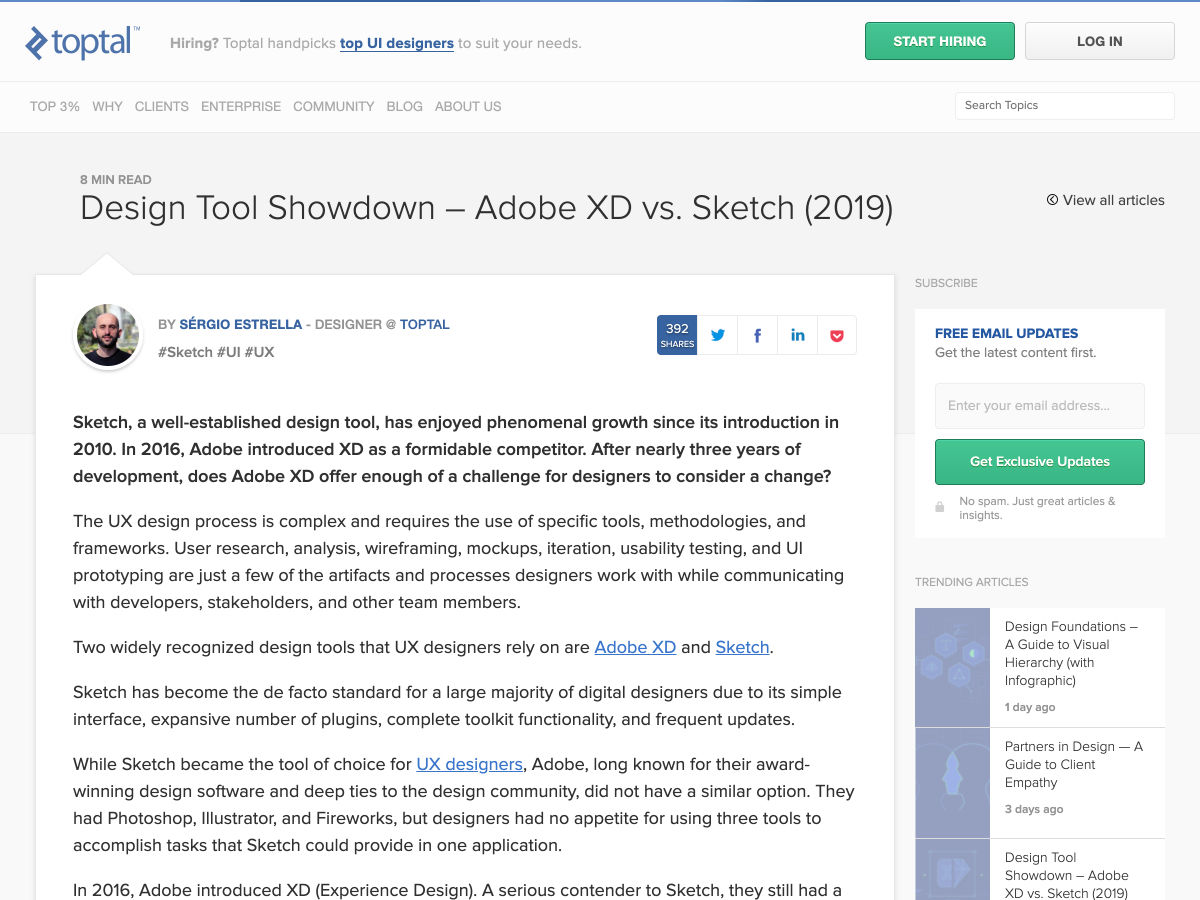Open the ENTERPRISE menu item
The height and width of the screenshot is (900, 1200).
tap(241, 106)
